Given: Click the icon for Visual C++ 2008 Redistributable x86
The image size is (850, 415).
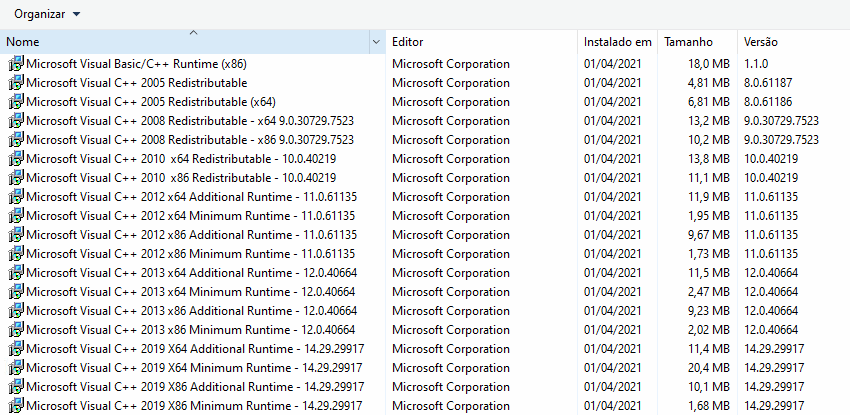Looking at the screenshot, I should coord(17,140).
